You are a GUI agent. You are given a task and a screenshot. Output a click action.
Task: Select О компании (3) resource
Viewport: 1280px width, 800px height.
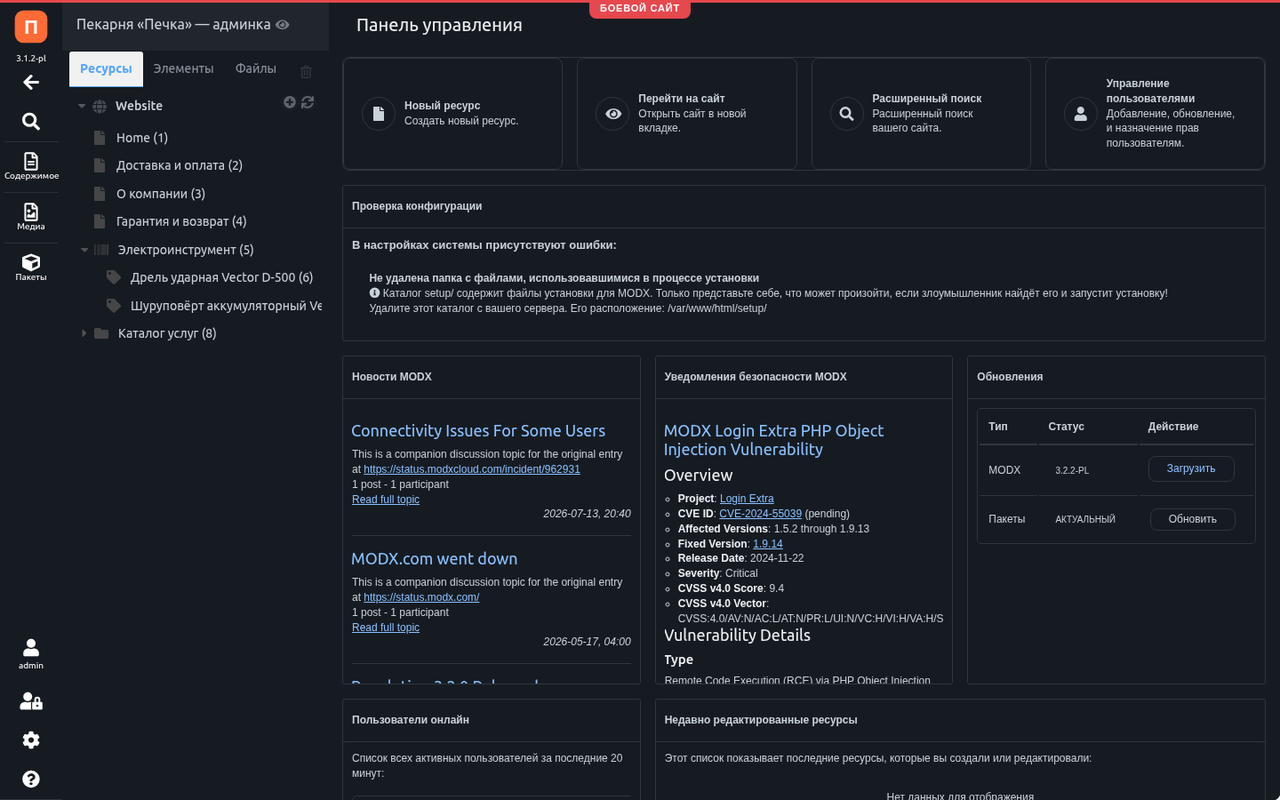[x=160, y=193]
